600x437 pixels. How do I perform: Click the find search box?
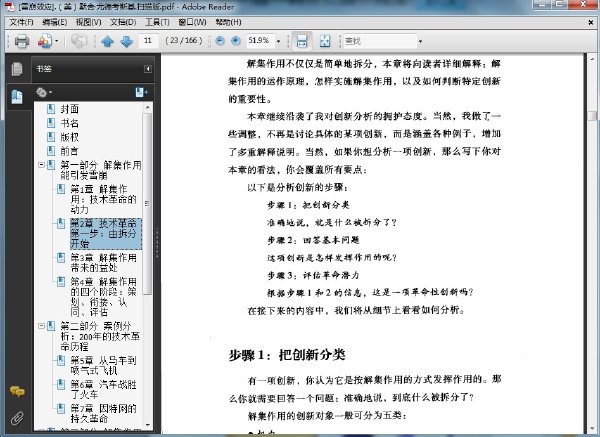(x=380, y=41)
